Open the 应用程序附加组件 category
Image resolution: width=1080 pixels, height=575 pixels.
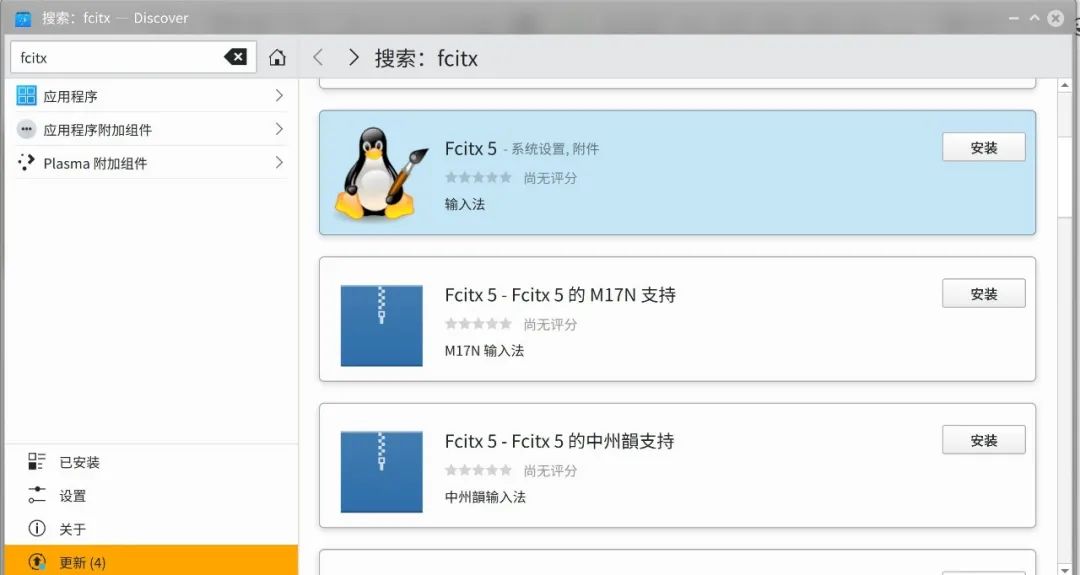(x=151, y=129)
